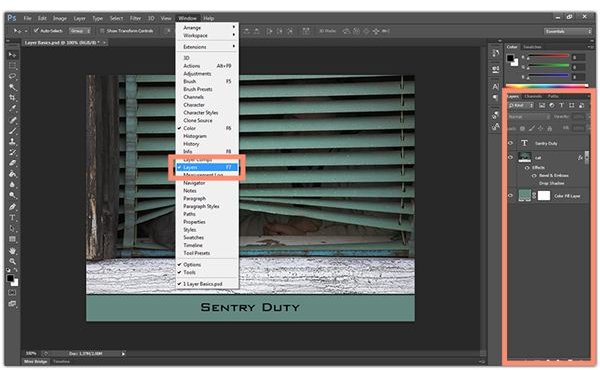Change screen mode icon in toolbox
The width and height of the screenshot is (600, 370).
pos(12,304)
